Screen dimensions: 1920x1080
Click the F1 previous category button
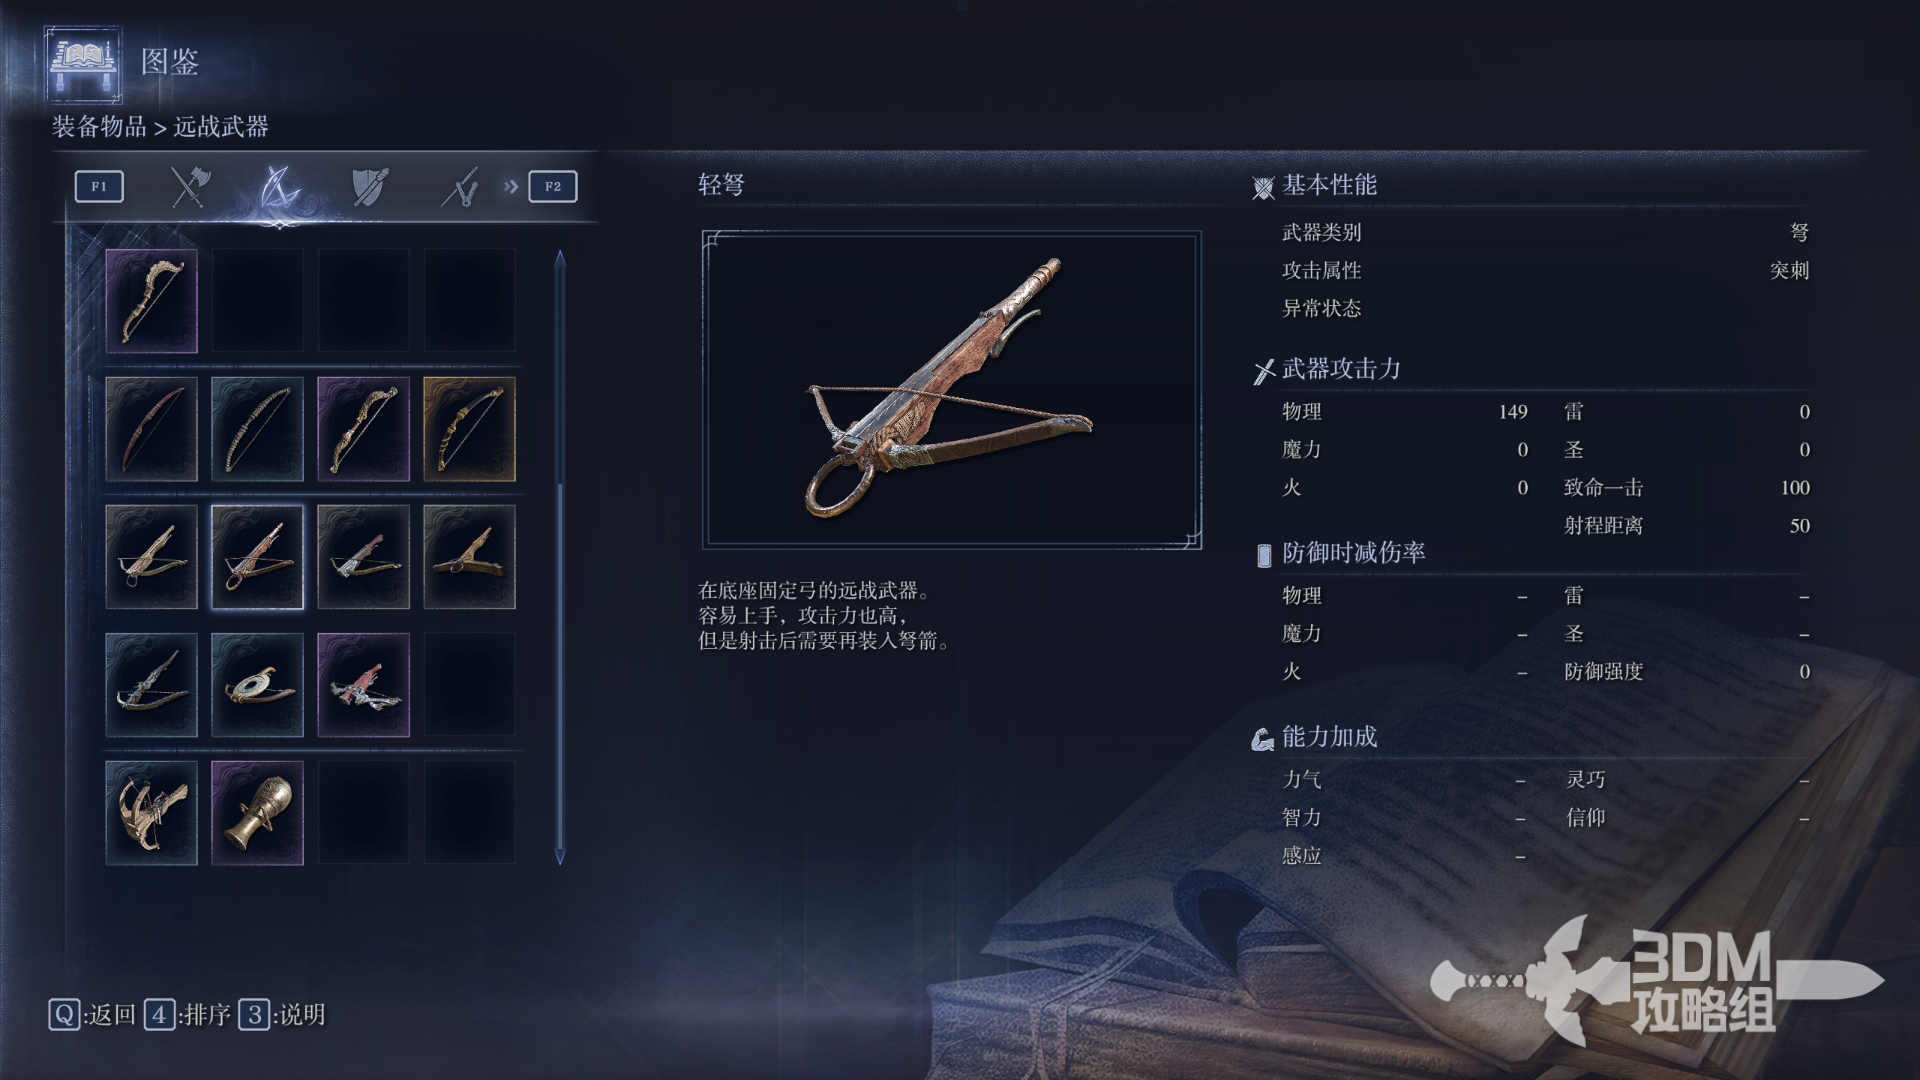point(99,186)
